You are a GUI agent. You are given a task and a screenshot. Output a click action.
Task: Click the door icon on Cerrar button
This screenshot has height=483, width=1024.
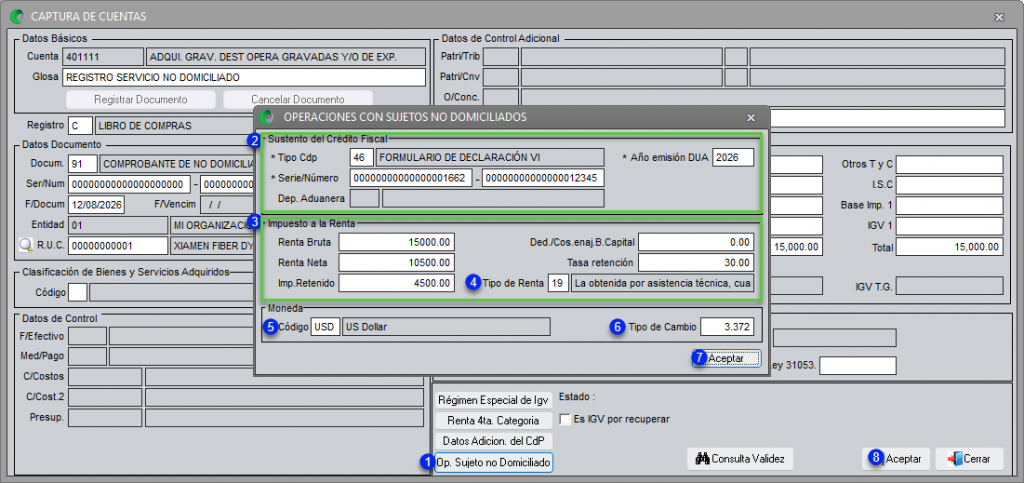tap(953, 458)
